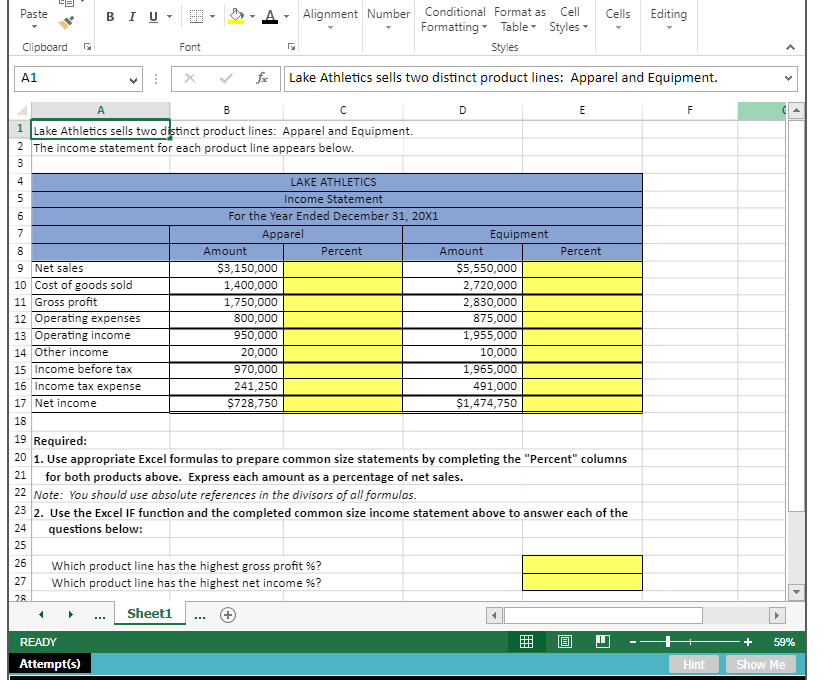This screenshot has width=825, height=680.
Task: Open Format as Table menu
Action: click(x=519, y=19)
